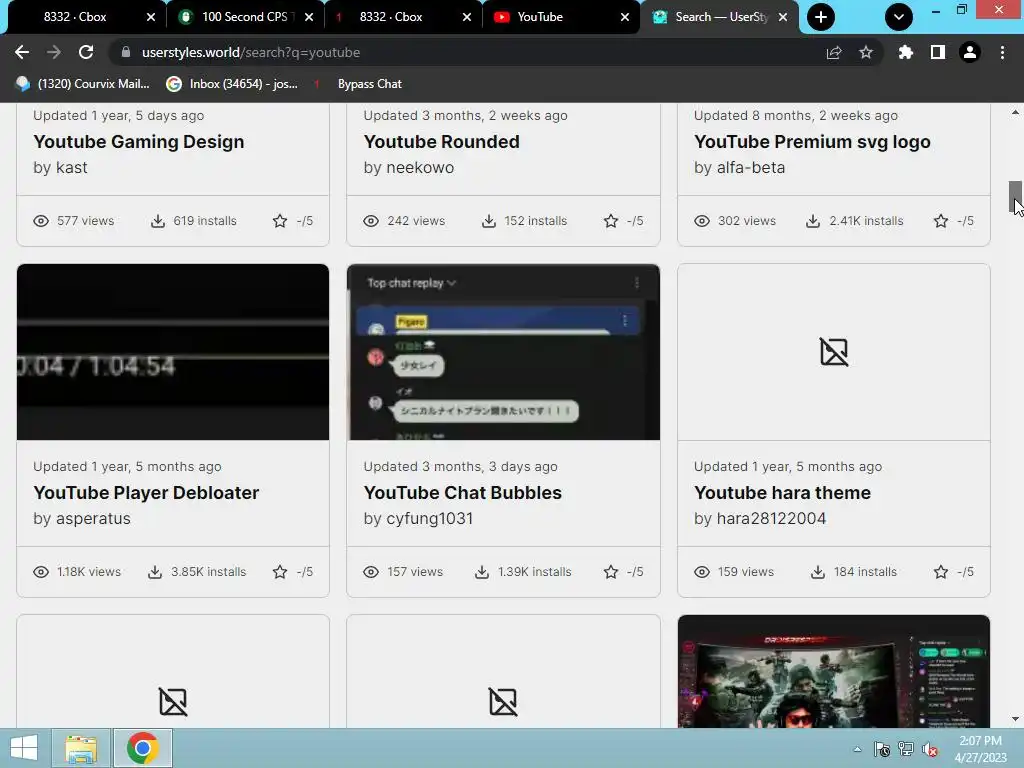Open the Youtube Rounded style
Screen dimensions: 1024x768
click(441, 142)
